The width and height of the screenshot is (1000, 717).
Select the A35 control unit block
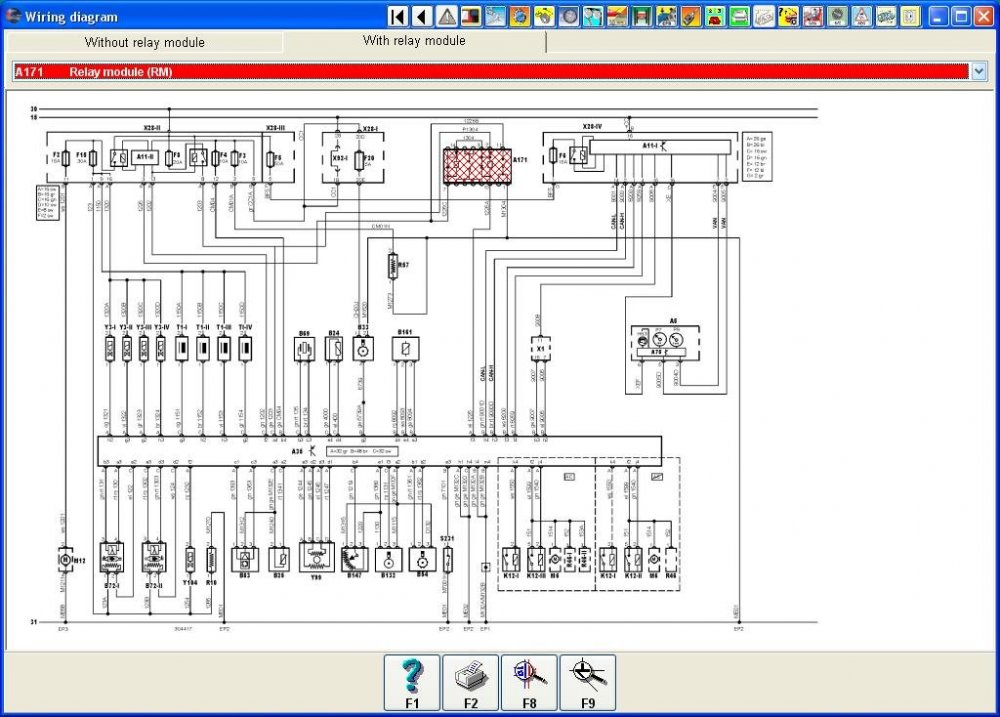pos(379,451)
